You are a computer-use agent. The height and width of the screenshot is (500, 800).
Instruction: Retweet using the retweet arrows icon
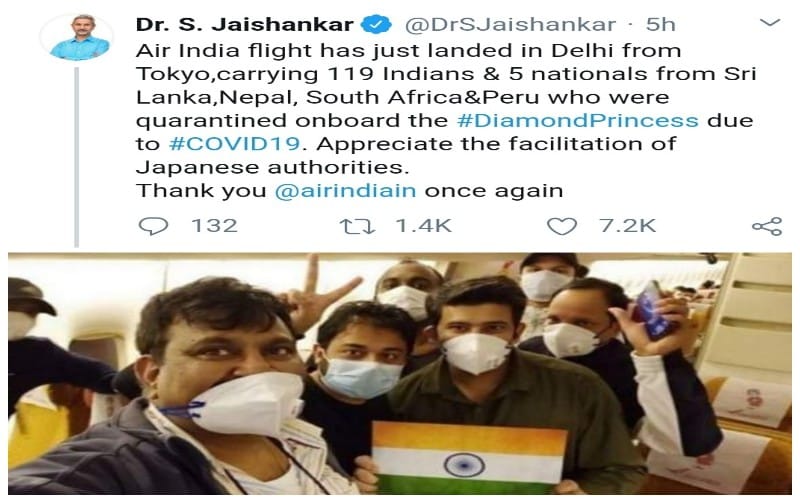358,226
